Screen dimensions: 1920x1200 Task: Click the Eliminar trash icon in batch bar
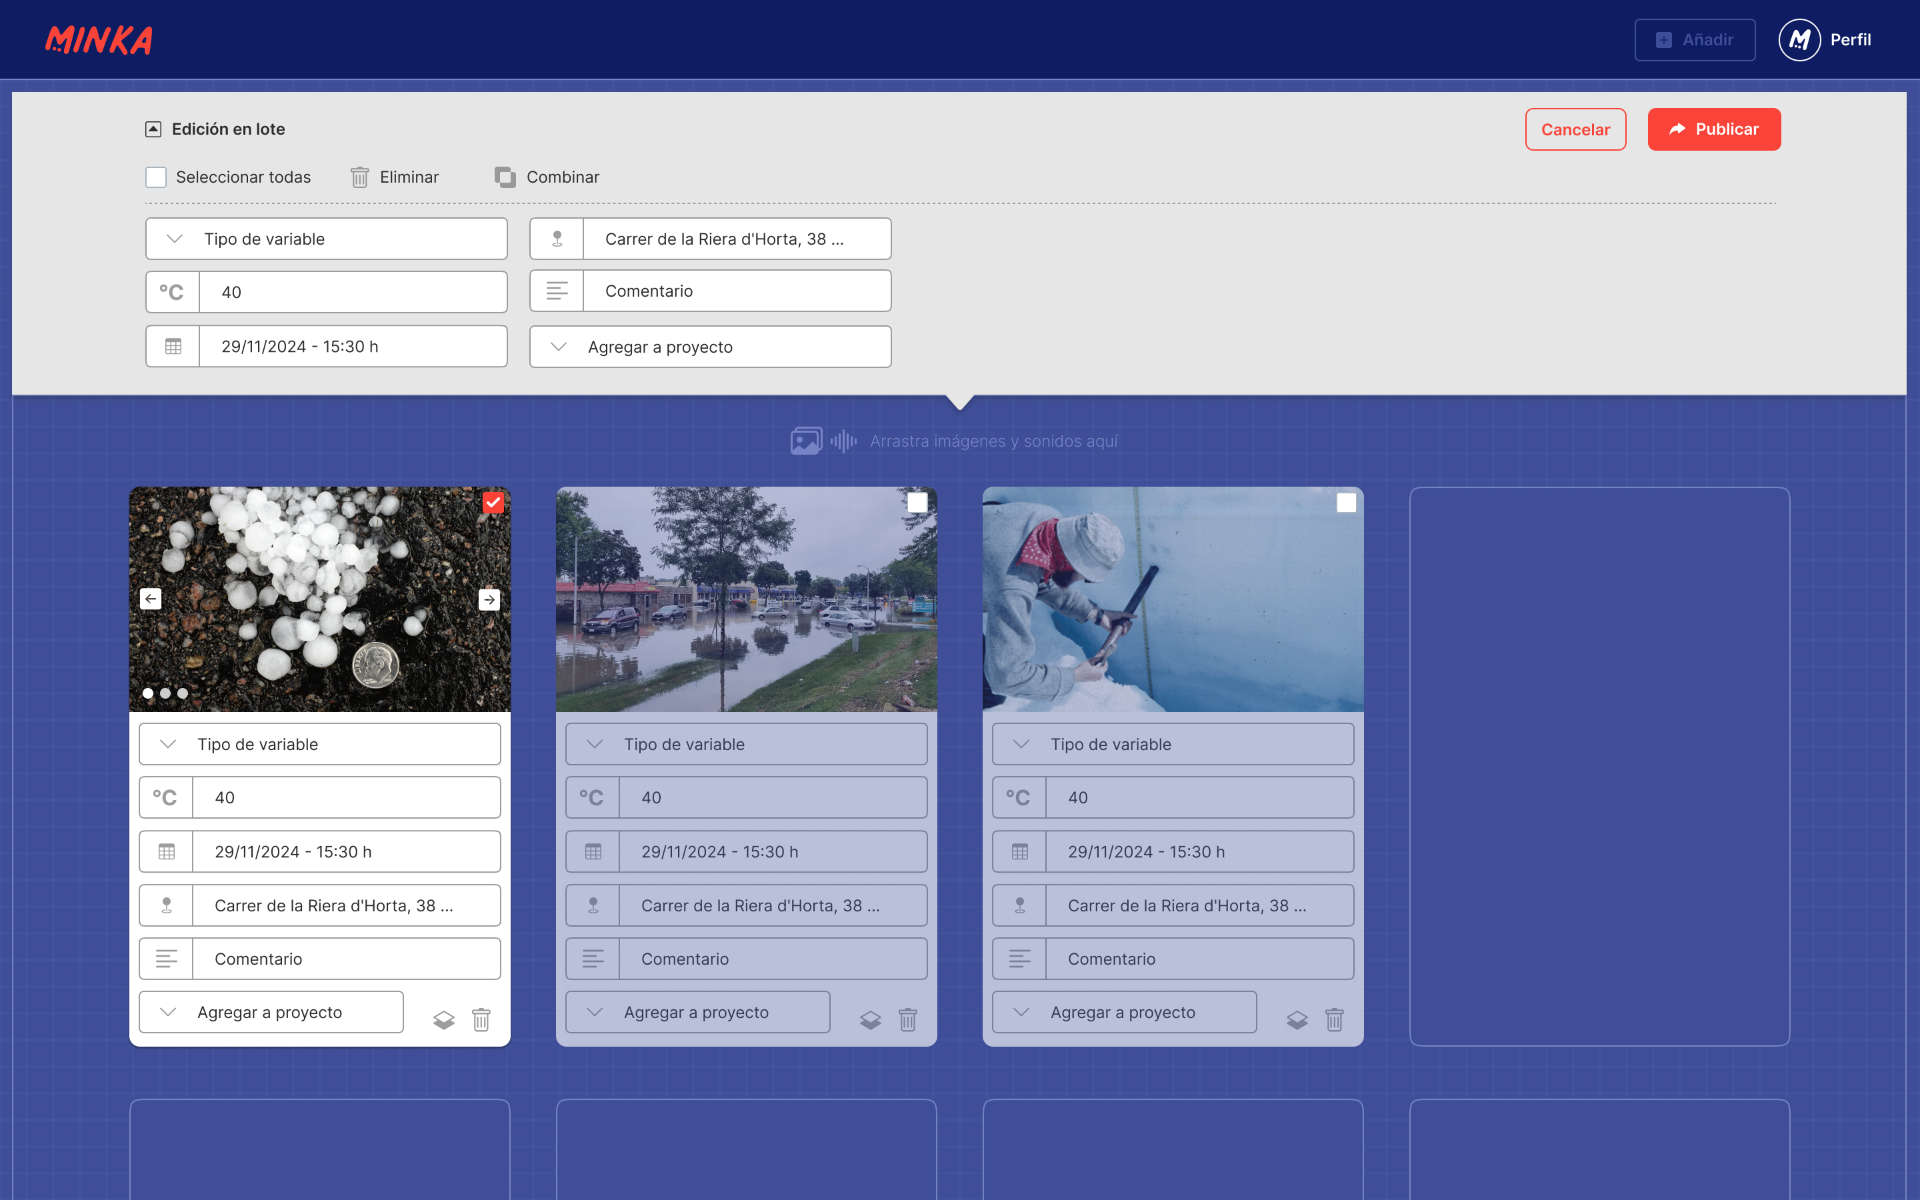(x=359, y=177)
